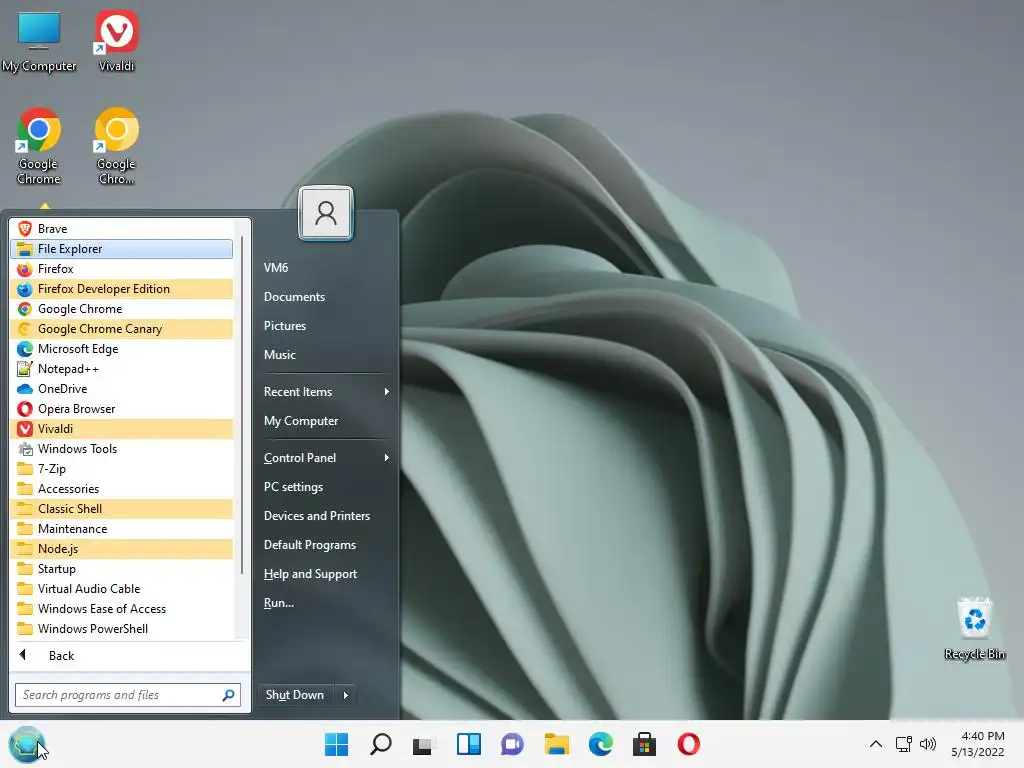Expand the Windows Ease of Access folder
Image resolution: width=1024 pixels, height=768 pixels.
pyautogui.click(x=121, y=609)
